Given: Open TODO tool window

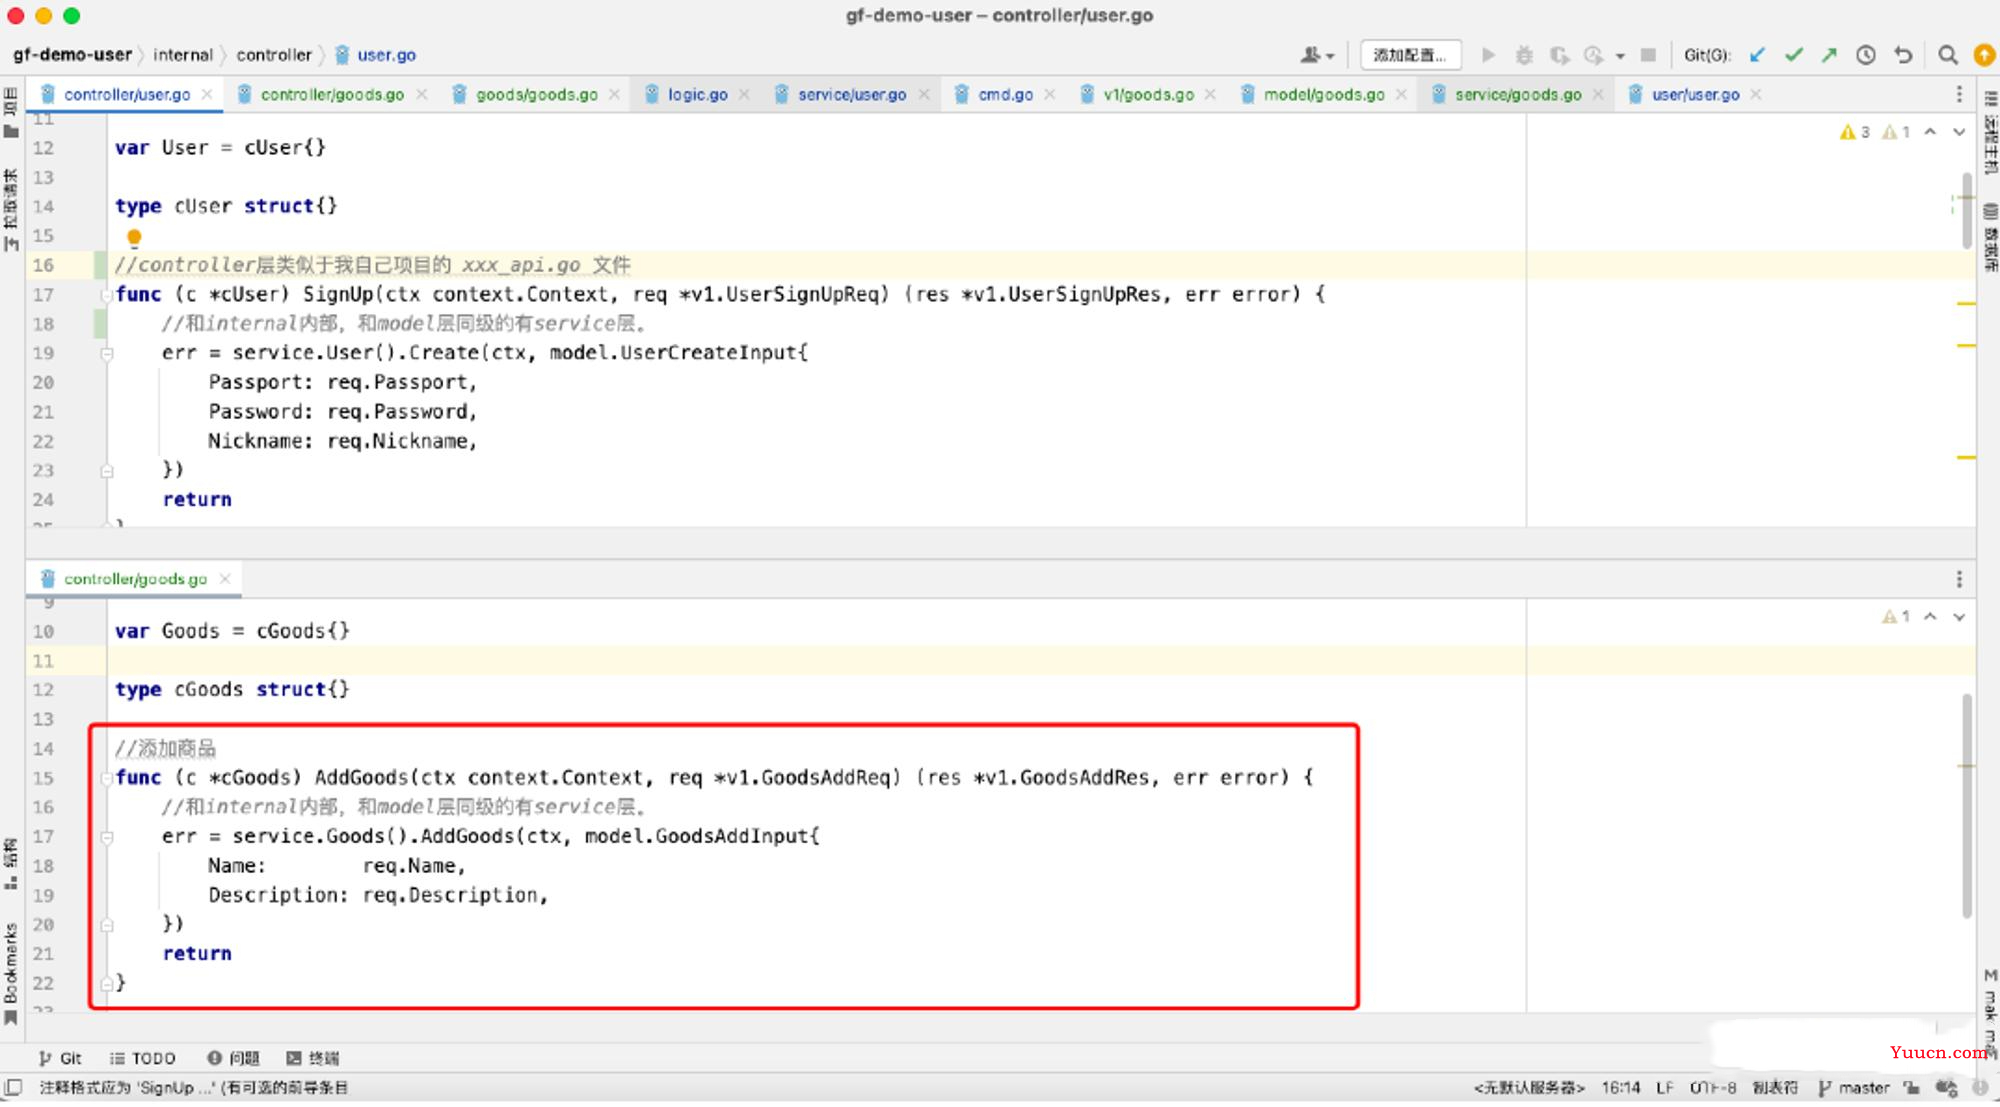Looking at the screenshot, I should [142, 1058].
